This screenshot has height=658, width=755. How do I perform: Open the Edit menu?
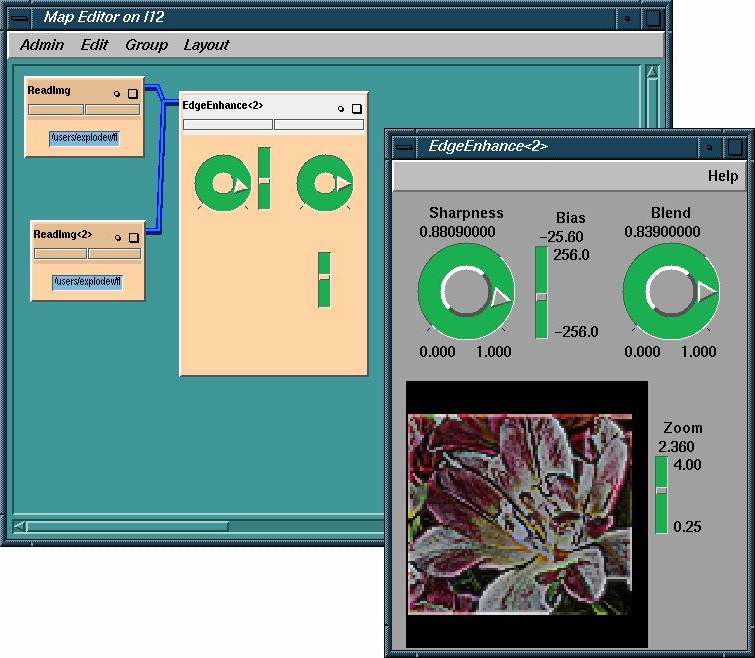point(94,45)
